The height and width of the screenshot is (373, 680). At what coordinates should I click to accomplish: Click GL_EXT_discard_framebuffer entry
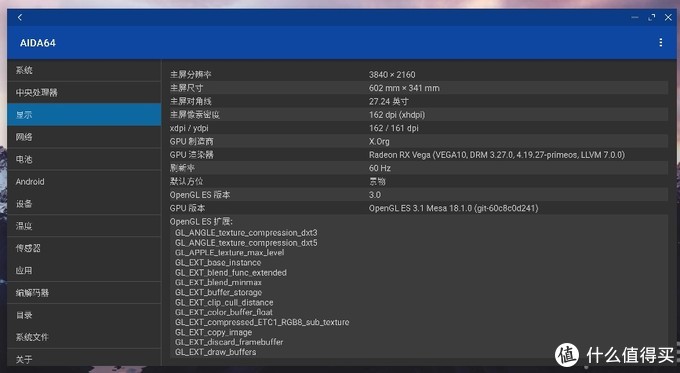coord(229,342)
